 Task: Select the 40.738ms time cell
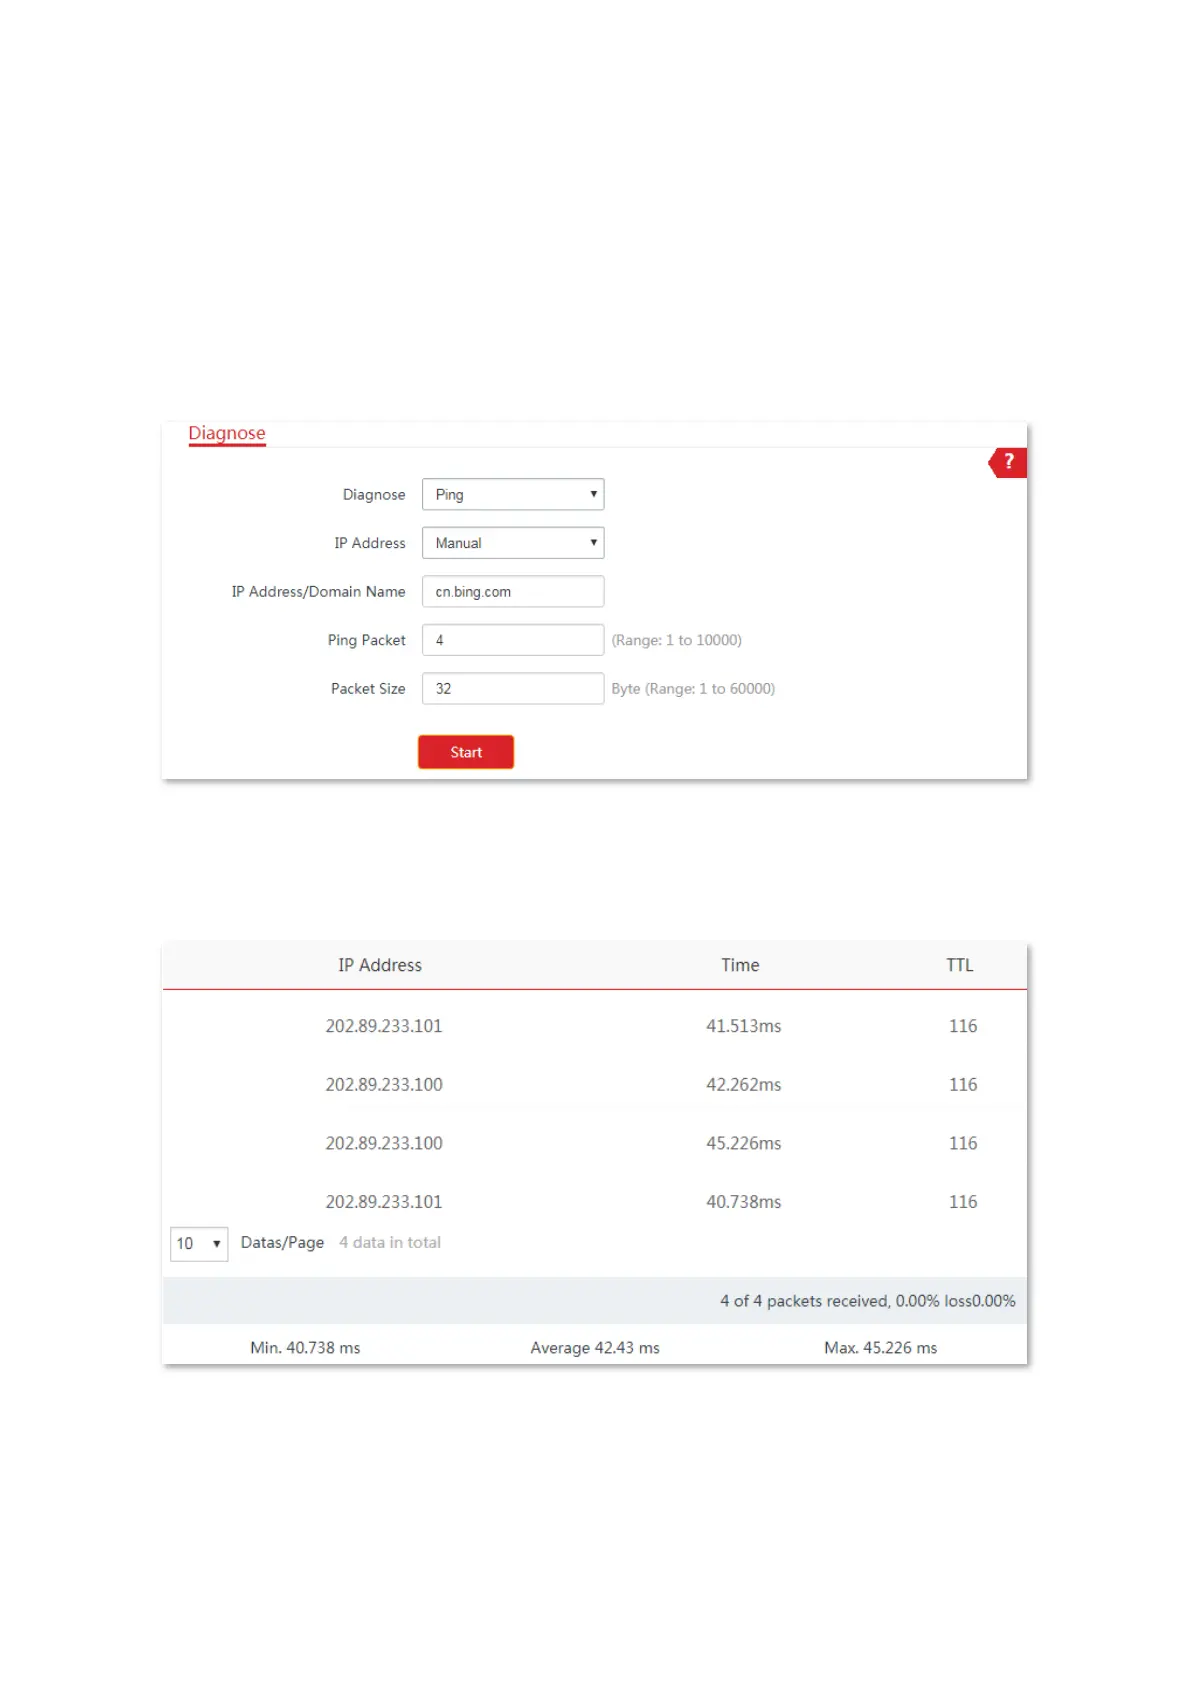744,1202
